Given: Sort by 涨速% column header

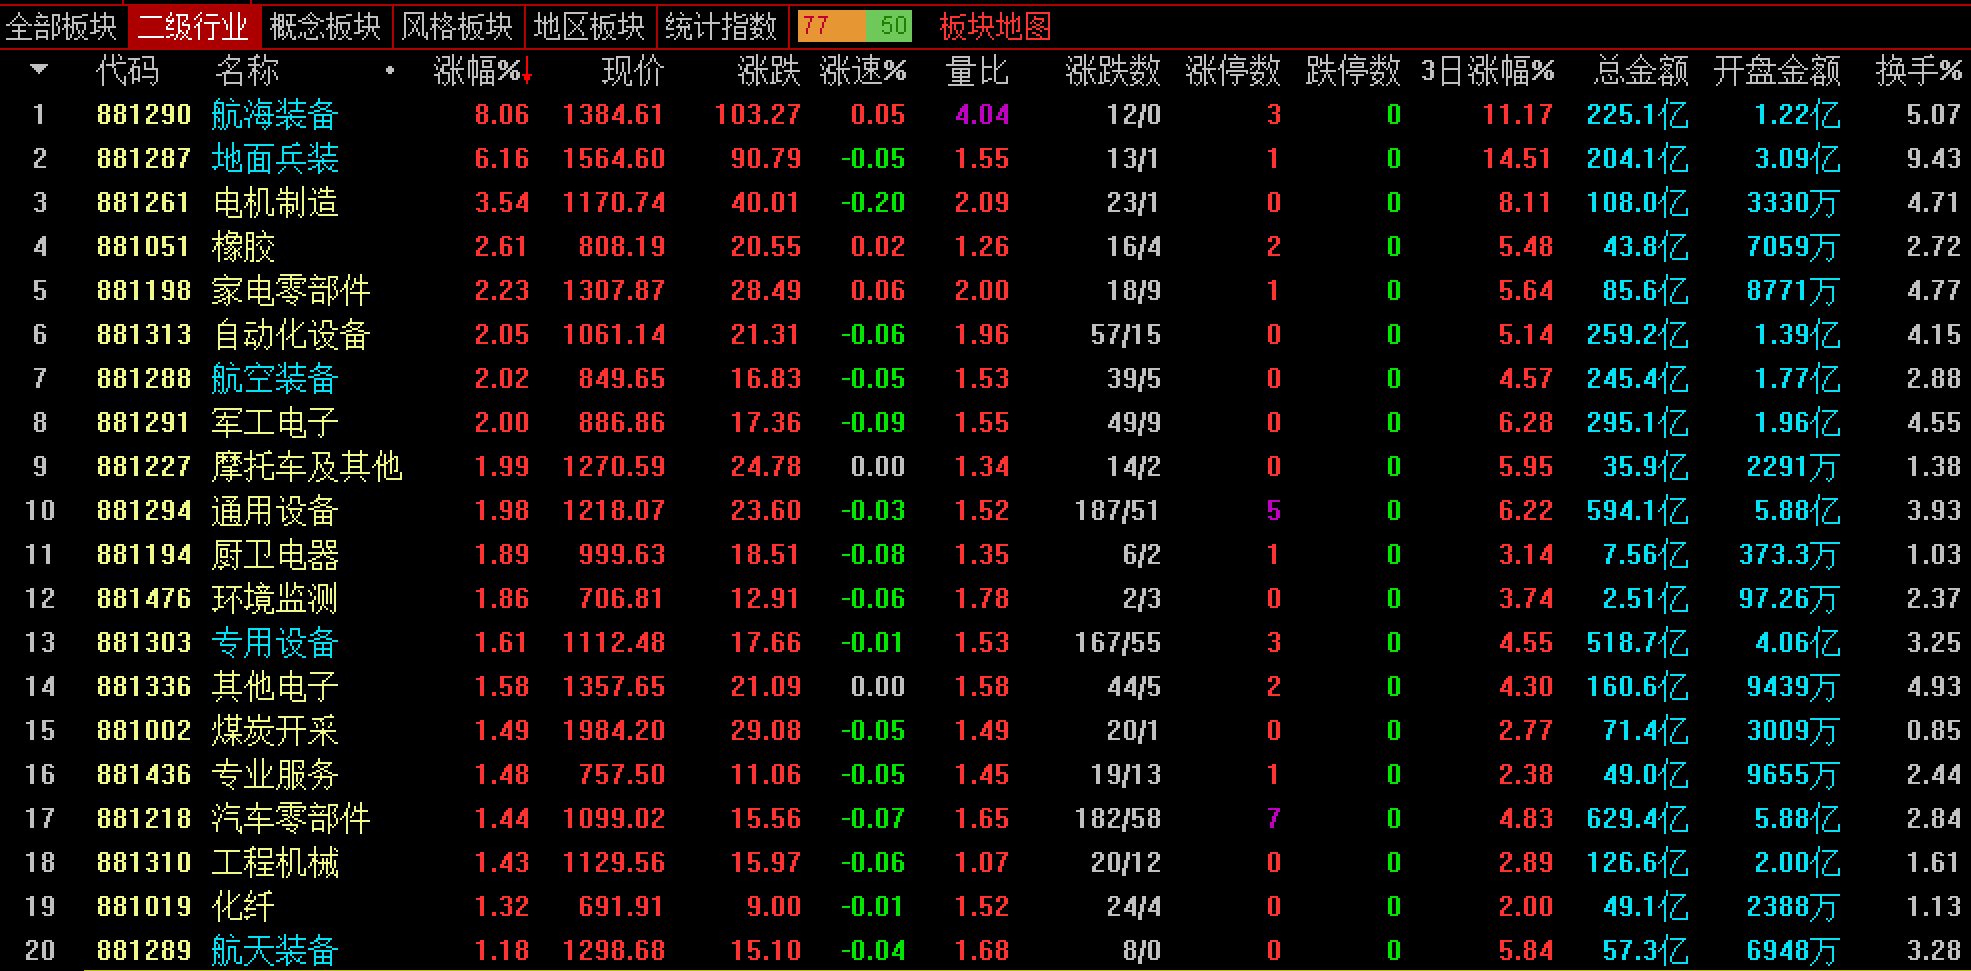Looking at the screenshot, I should [862, 70].
